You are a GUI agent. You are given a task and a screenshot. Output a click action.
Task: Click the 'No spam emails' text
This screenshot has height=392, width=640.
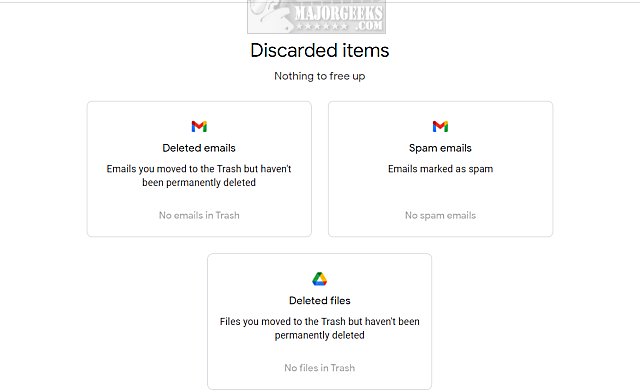pyautogui.click(x=440, y=215)
